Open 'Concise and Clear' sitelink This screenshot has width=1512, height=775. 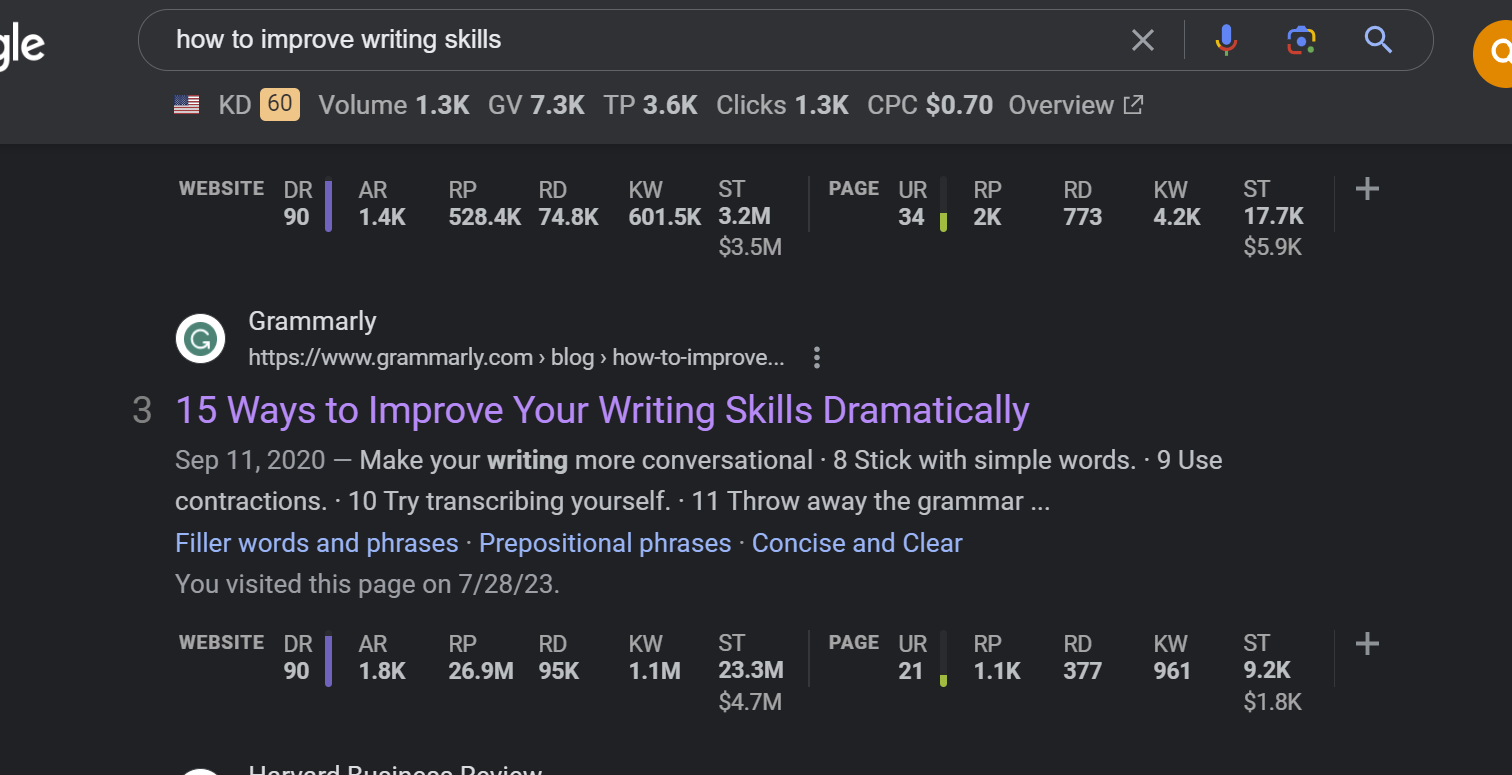[x=857, y=543]
